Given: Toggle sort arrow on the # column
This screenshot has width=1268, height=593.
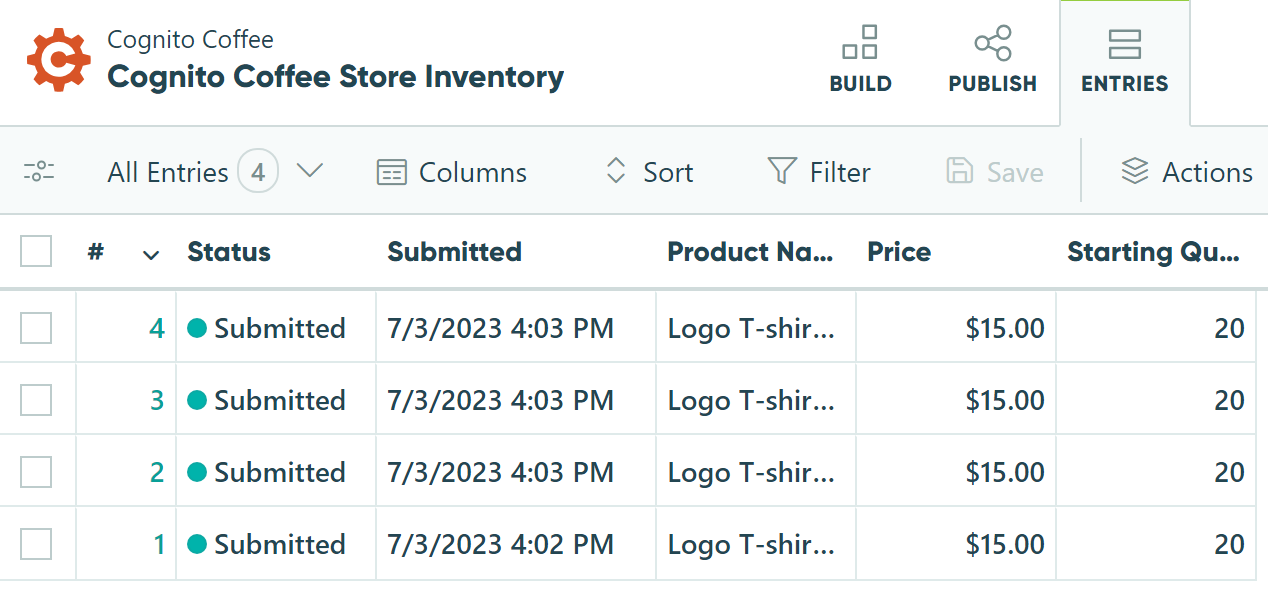Looking at the screenshot, I should tap(151, 255).
